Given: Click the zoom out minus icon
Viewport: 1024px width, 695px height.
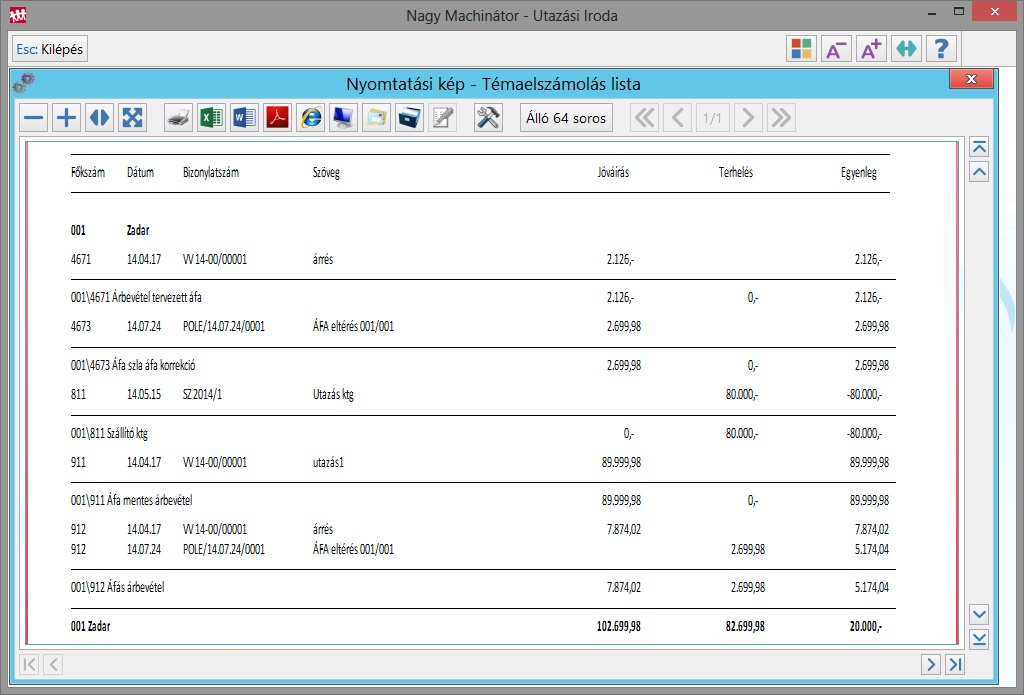Looking at the screenshot, I should (34, 118).
